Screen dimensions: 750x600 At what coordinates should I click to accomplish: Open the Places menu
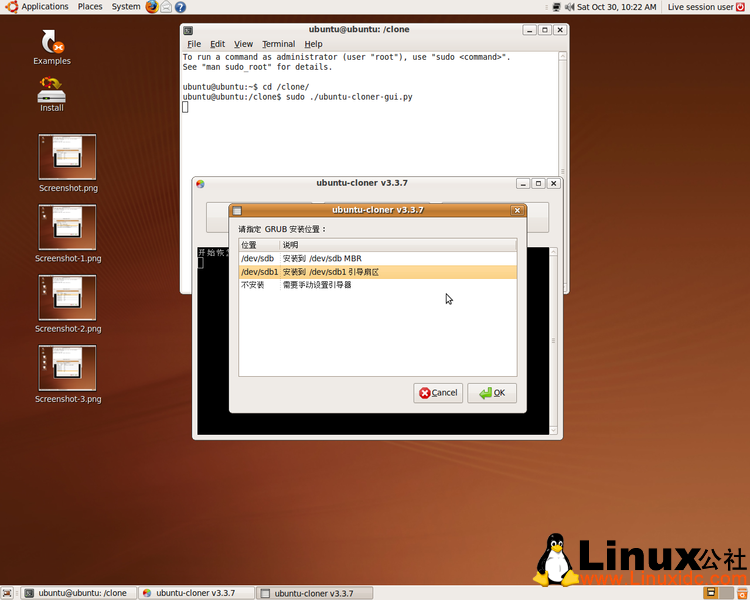click(90, 7)
